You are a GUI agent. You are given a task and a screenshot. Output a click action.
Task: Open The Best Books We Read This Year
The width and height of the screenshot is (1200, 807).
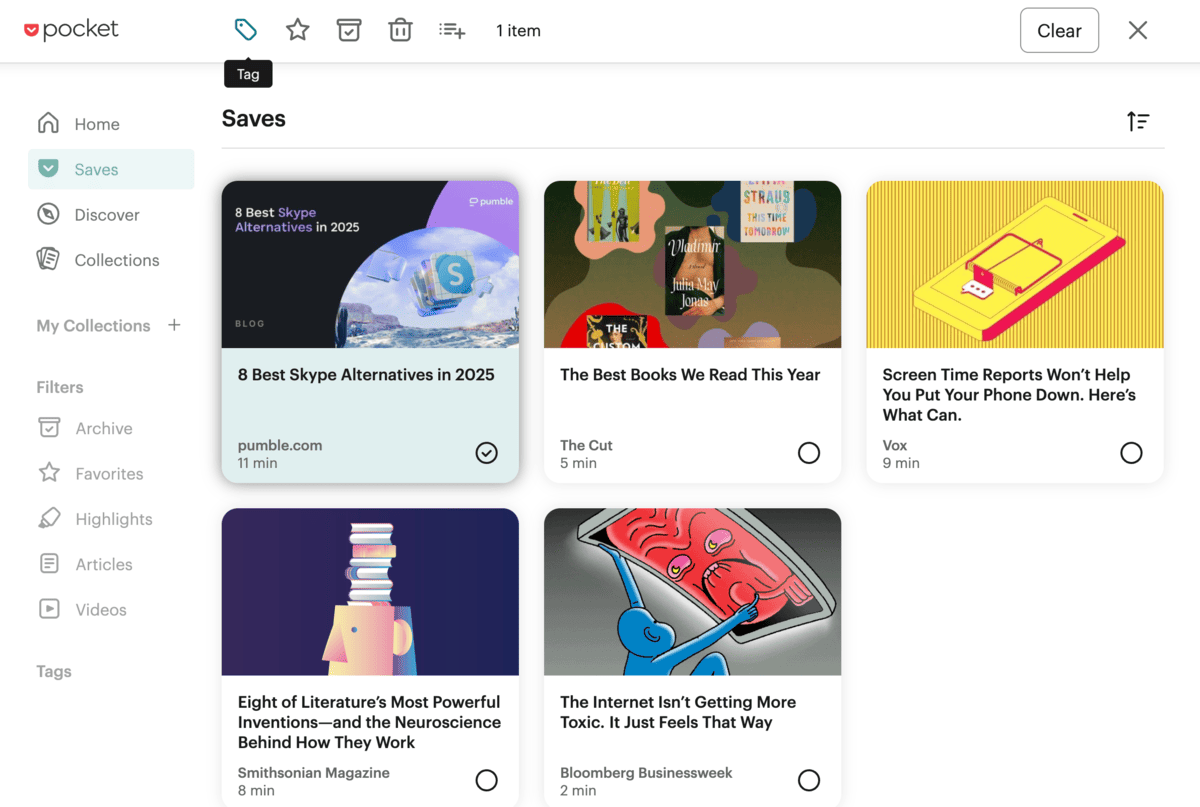pos(690,375)
